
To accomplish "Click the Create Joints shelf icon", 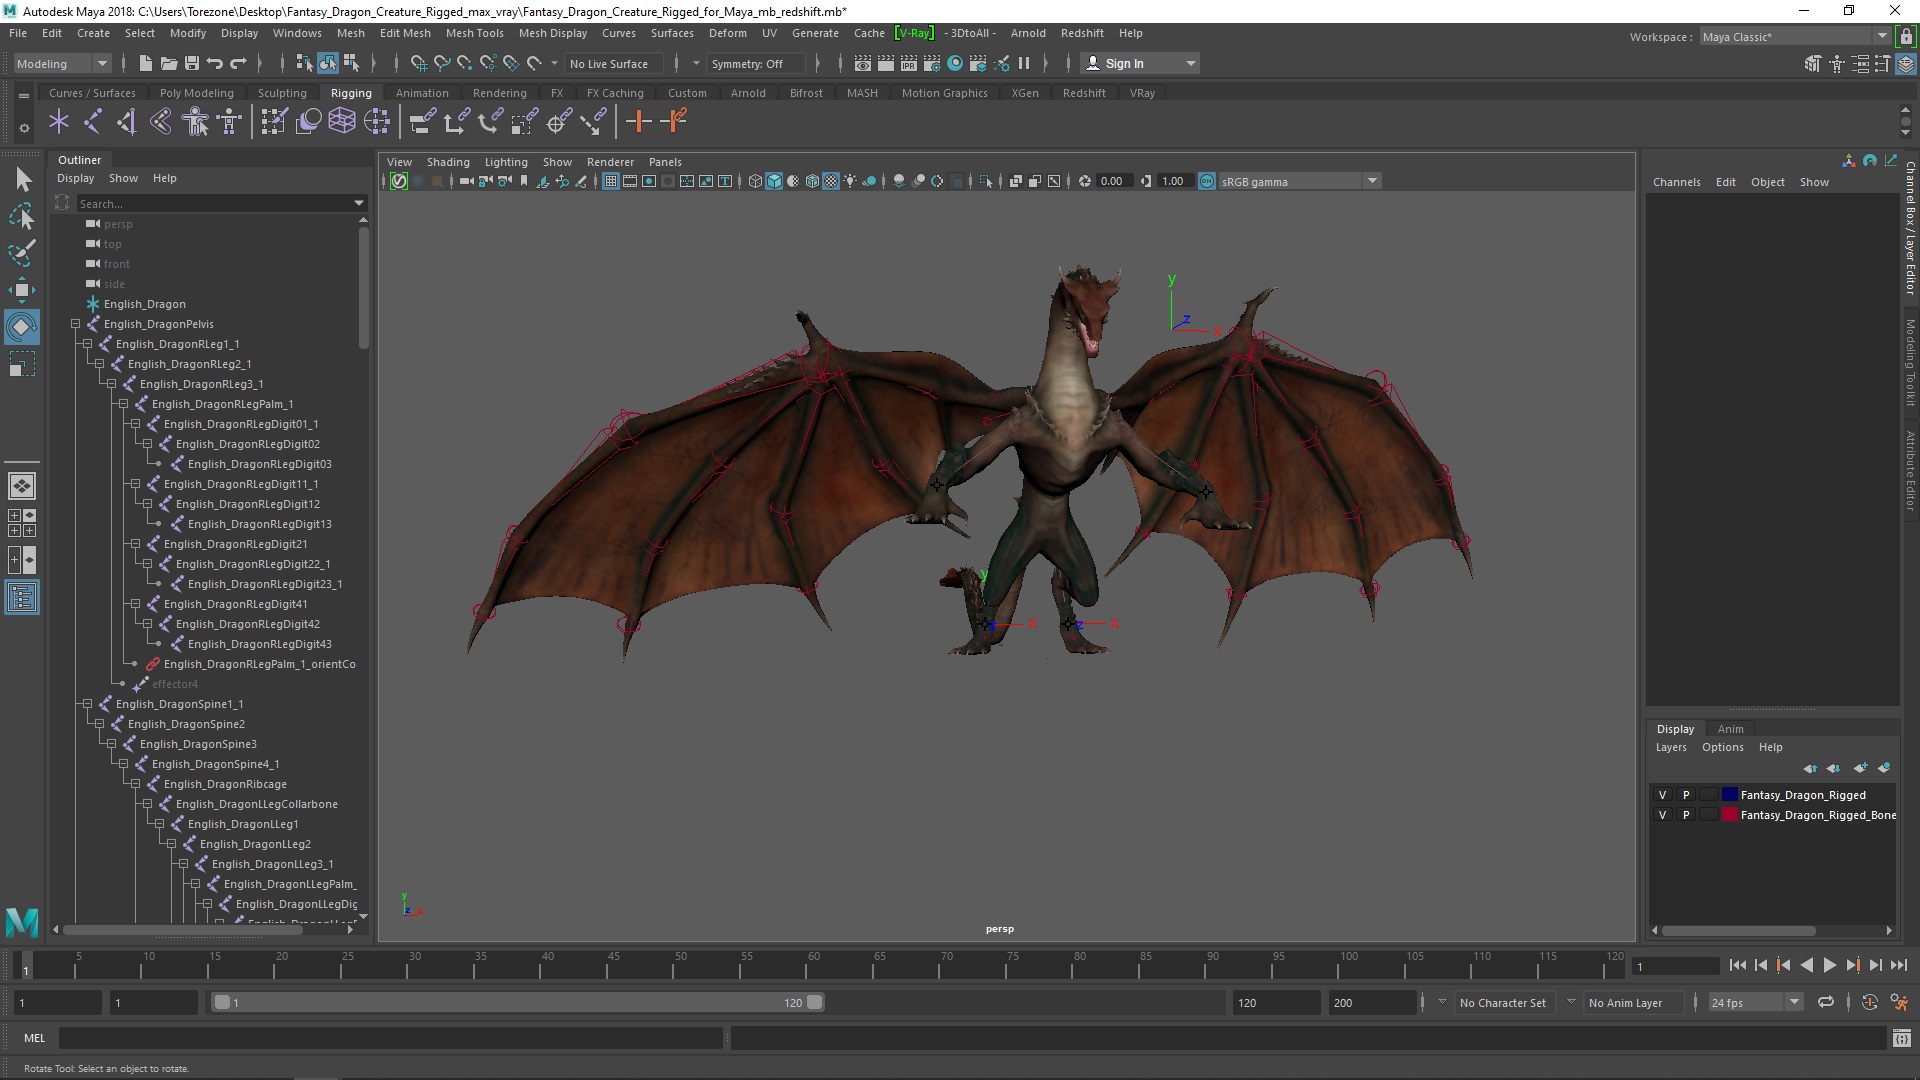I will 92,122.
